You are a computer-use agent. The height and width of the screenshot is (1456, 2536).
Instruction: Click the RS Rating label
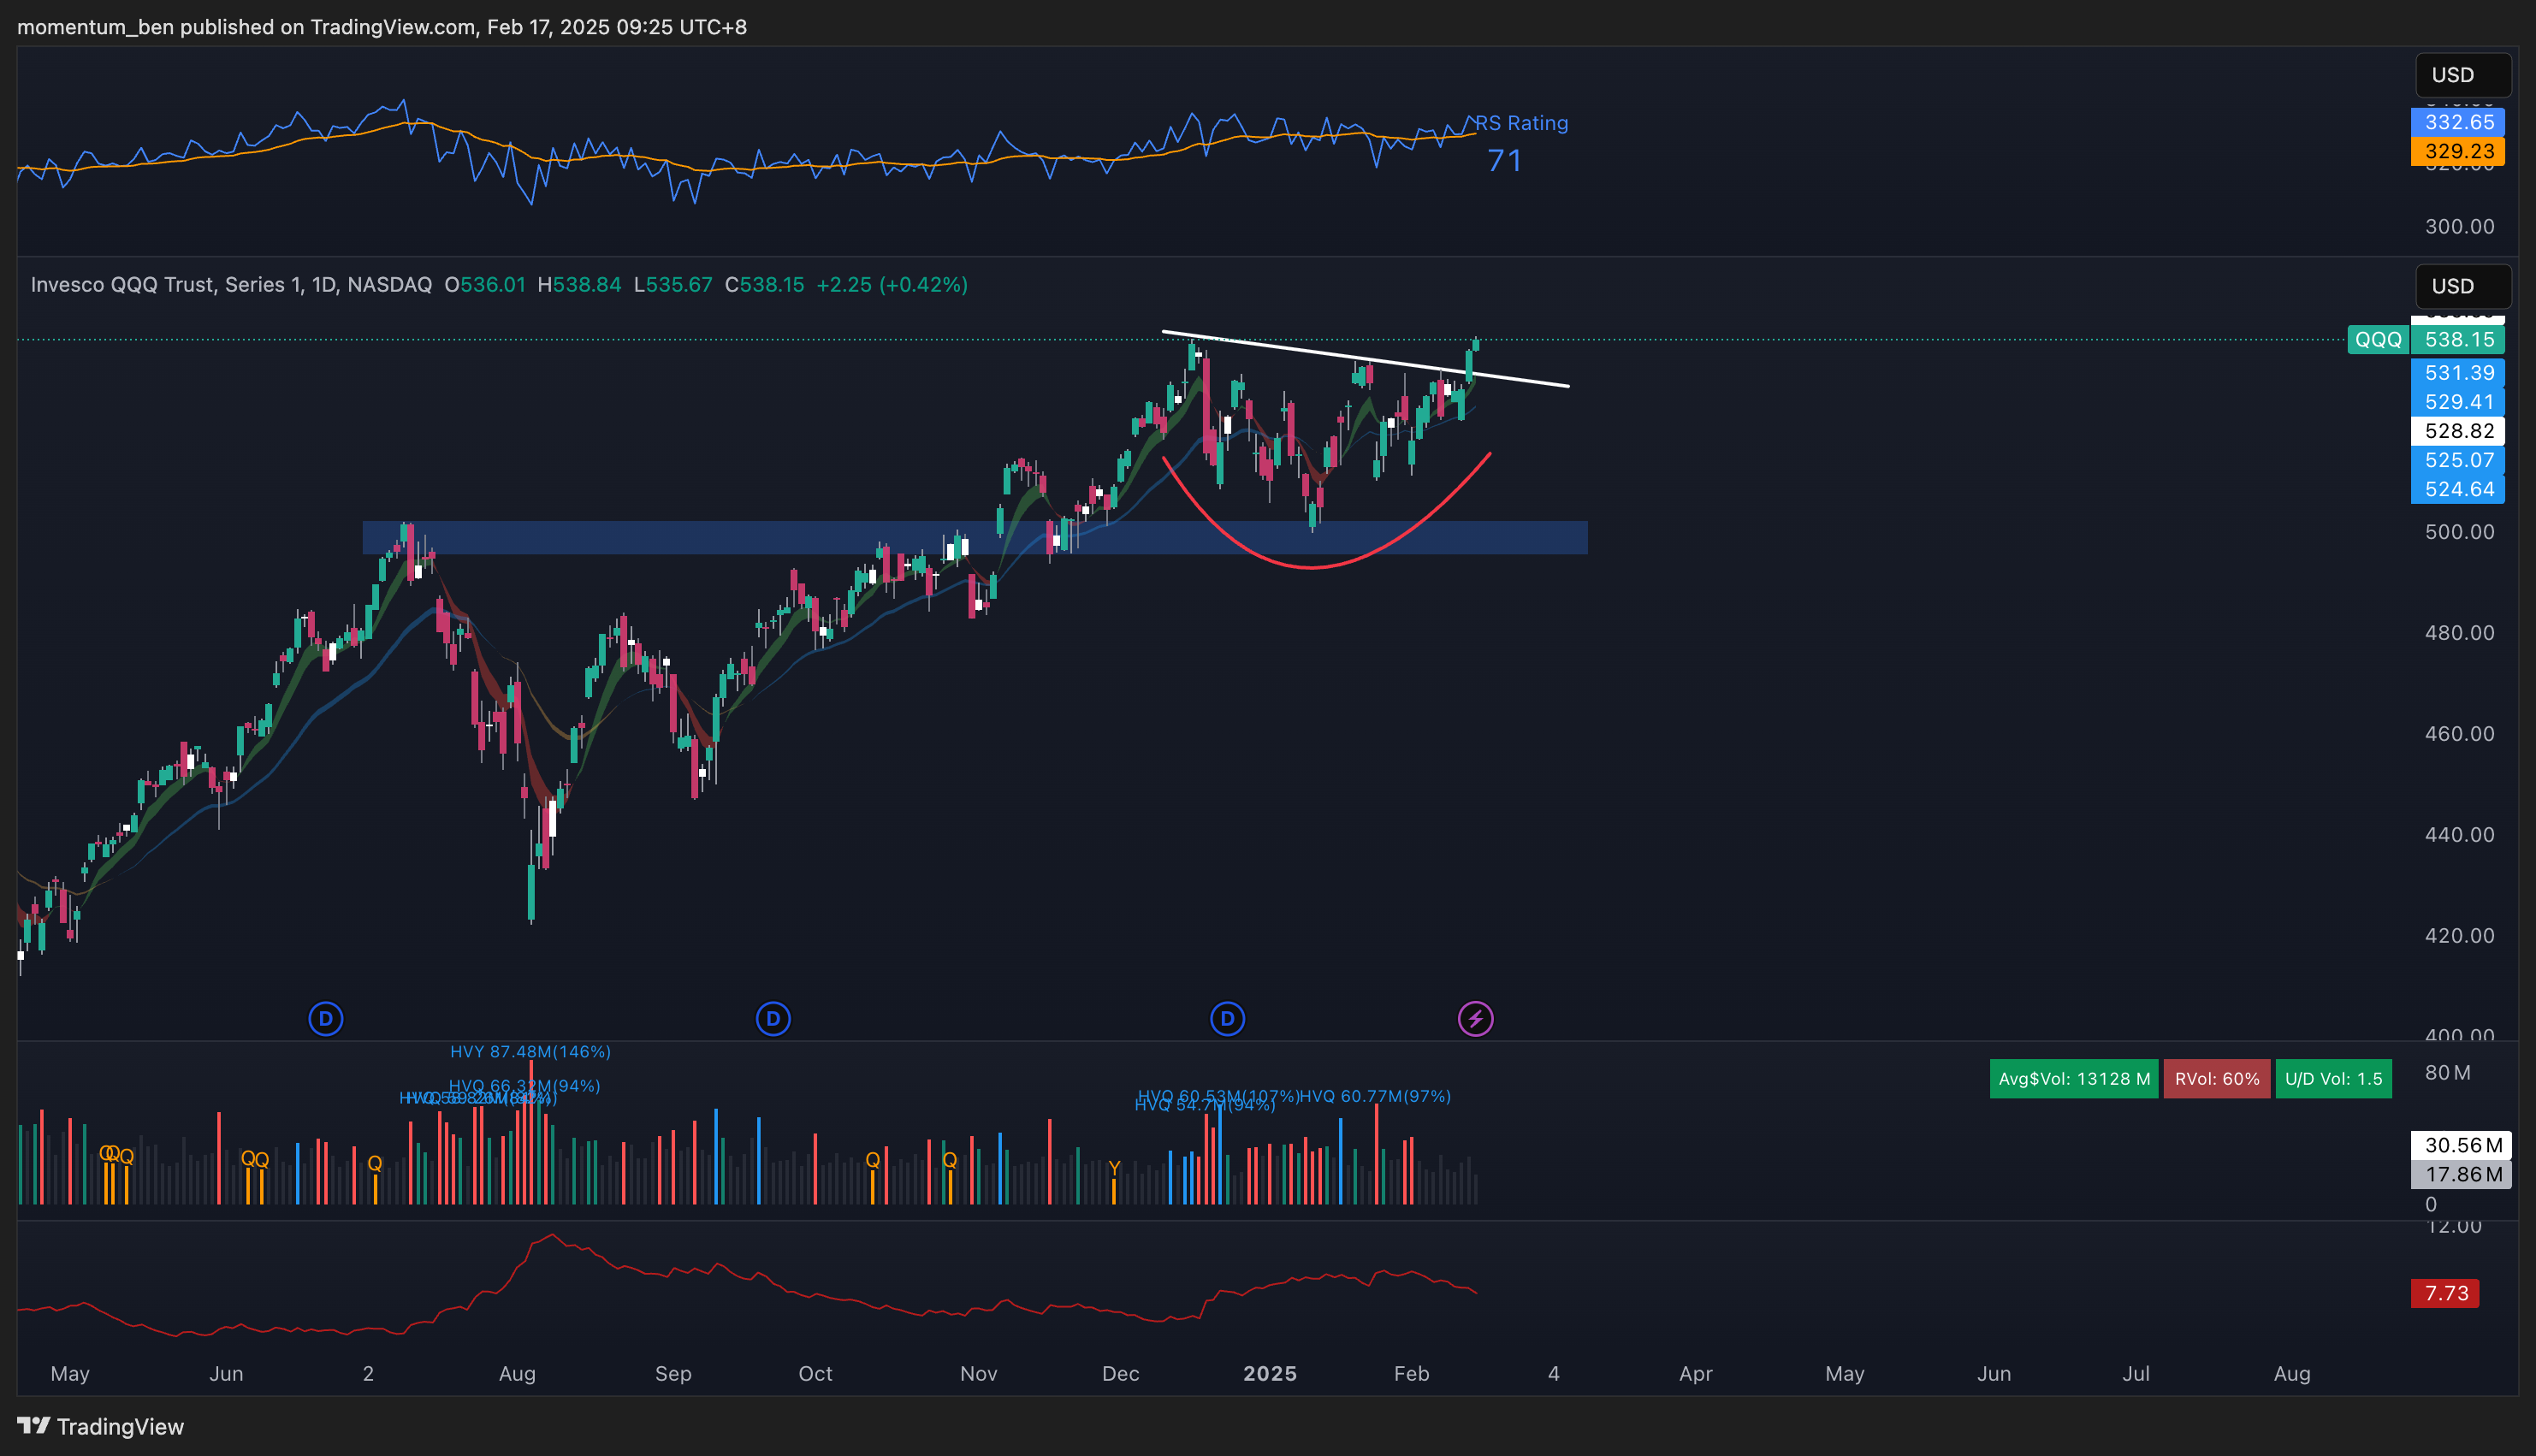[x=1521, y=123]
